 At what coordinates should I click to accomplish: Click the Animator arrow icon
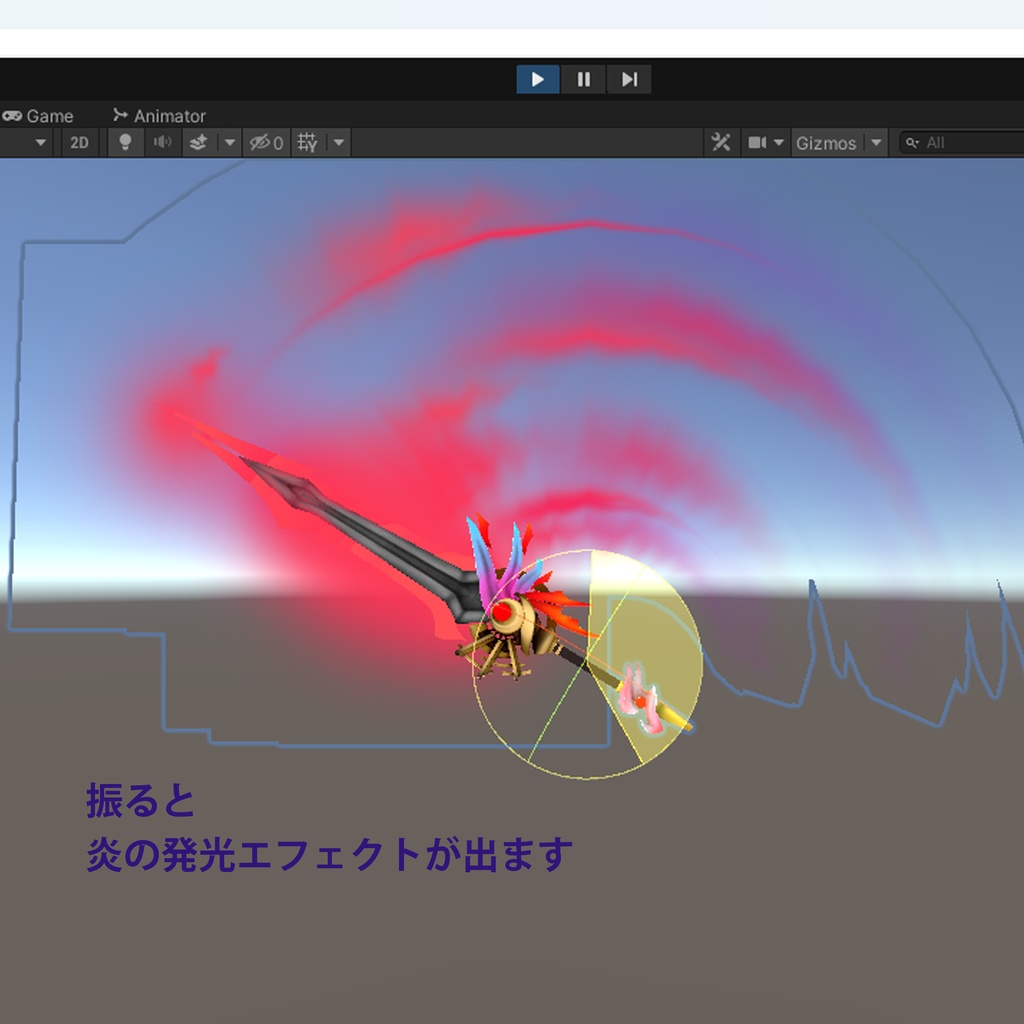(x=122, y=116)
